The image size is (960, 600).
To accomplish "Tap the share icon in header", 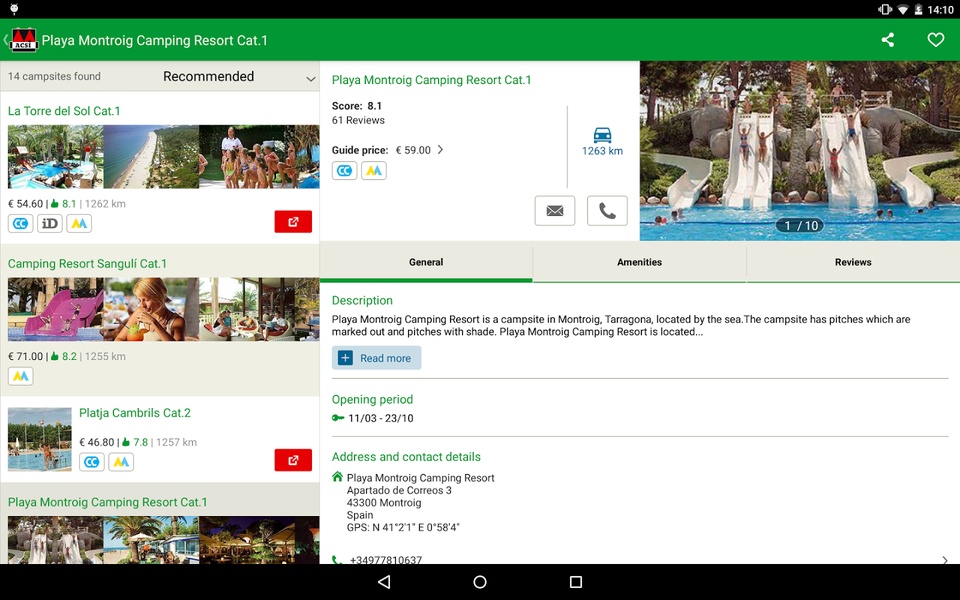I will coord(888,40).
